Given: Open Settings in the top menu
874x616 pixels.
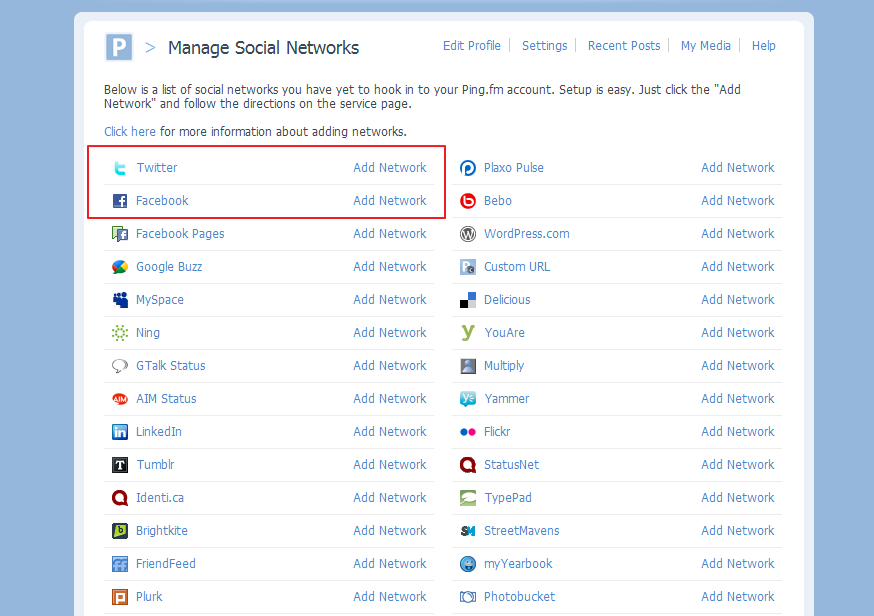Looking at the screenshot, I should [x=544, y=46].
